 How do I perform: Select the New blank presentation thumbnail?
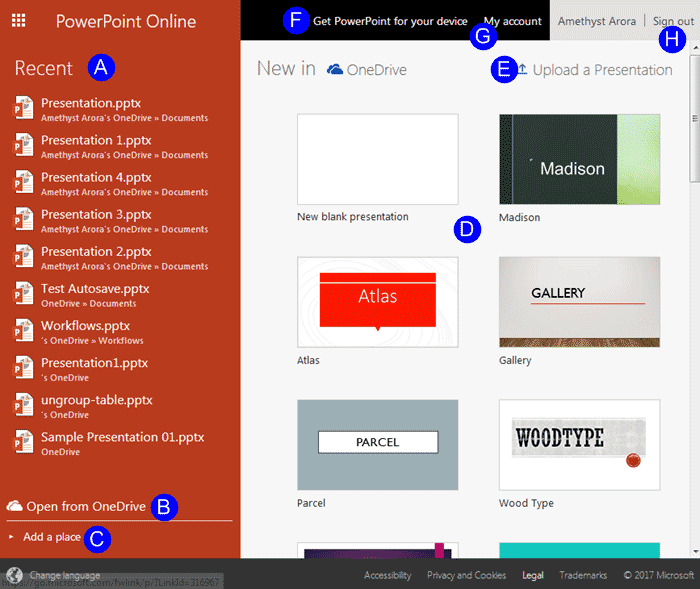[378, 159]
